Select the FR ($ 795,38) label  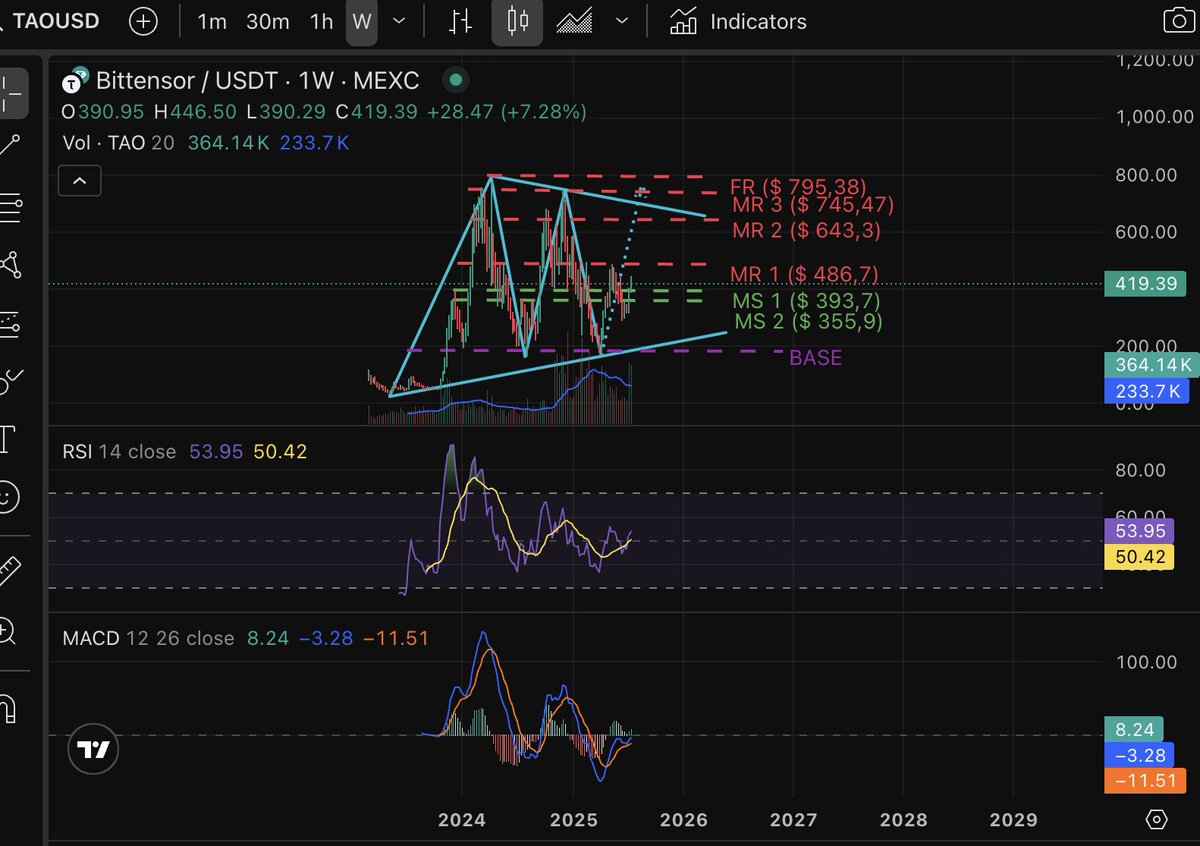(x=798, y=187)
